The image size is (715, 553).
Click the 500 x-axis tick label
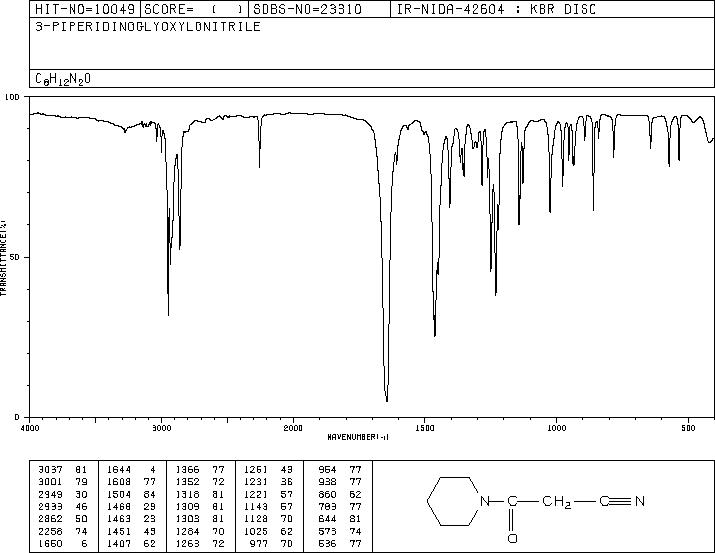click(688, 428)
